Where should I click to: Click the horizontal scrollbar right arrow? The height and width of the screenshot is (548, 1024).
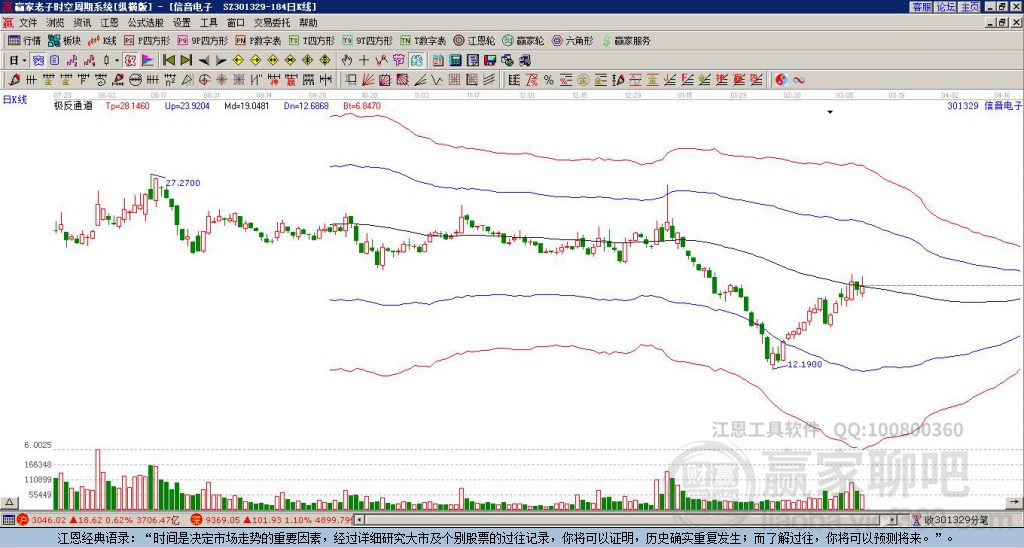[893, 520]
